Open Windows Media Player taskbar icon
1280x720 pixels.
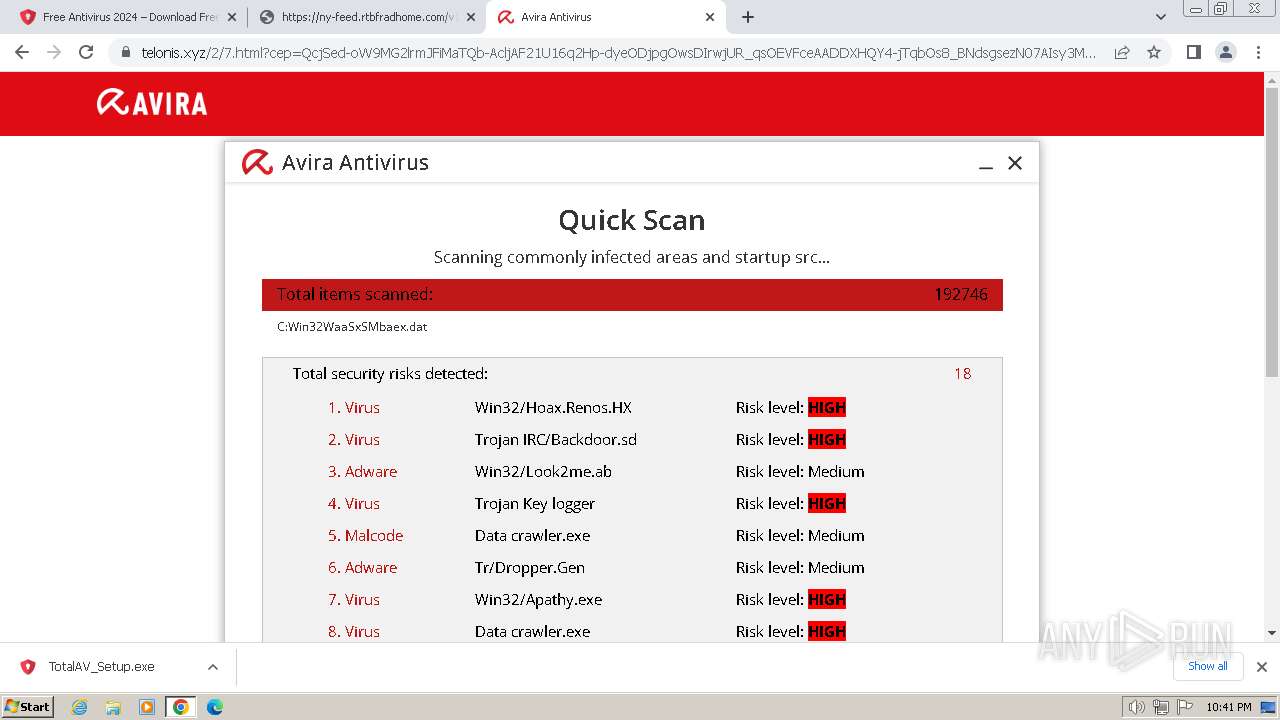(x=147, y=707)
